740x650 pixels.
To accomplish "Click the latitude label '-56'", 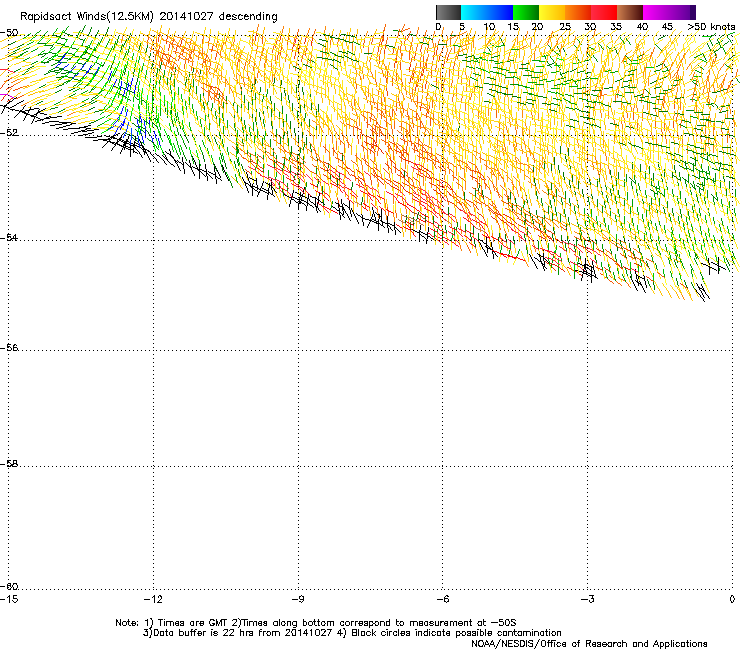I will click(x=9, y=347).
